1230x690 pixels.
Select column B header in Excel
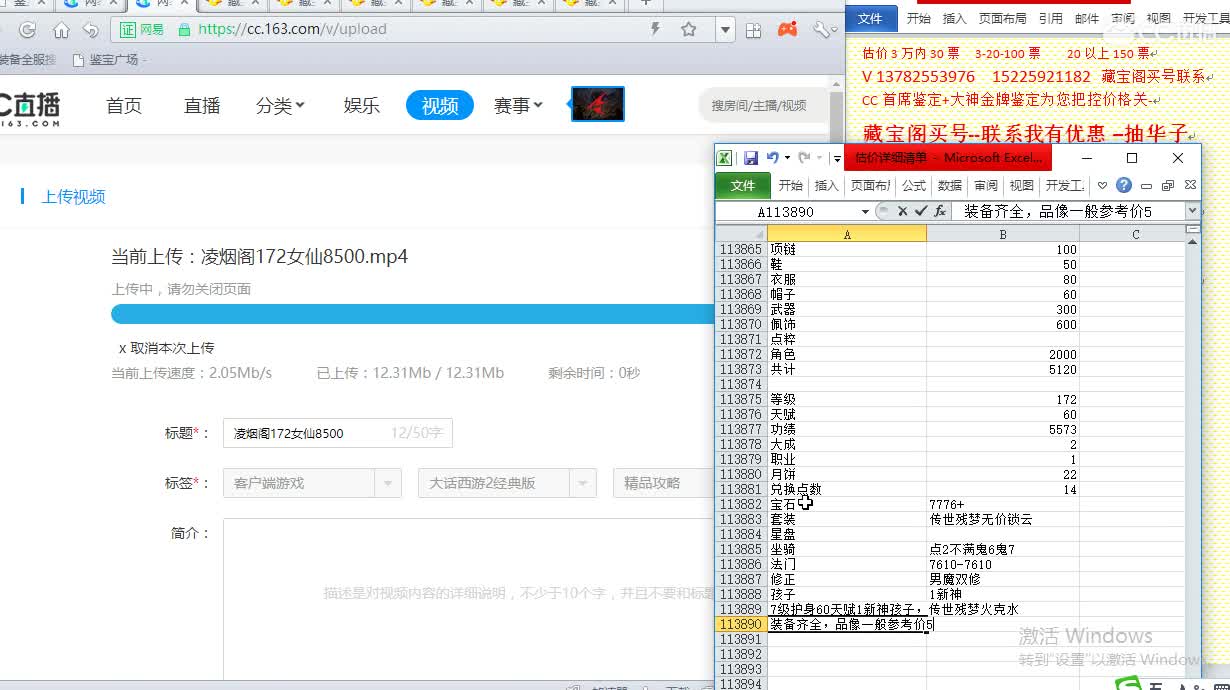1003,234
